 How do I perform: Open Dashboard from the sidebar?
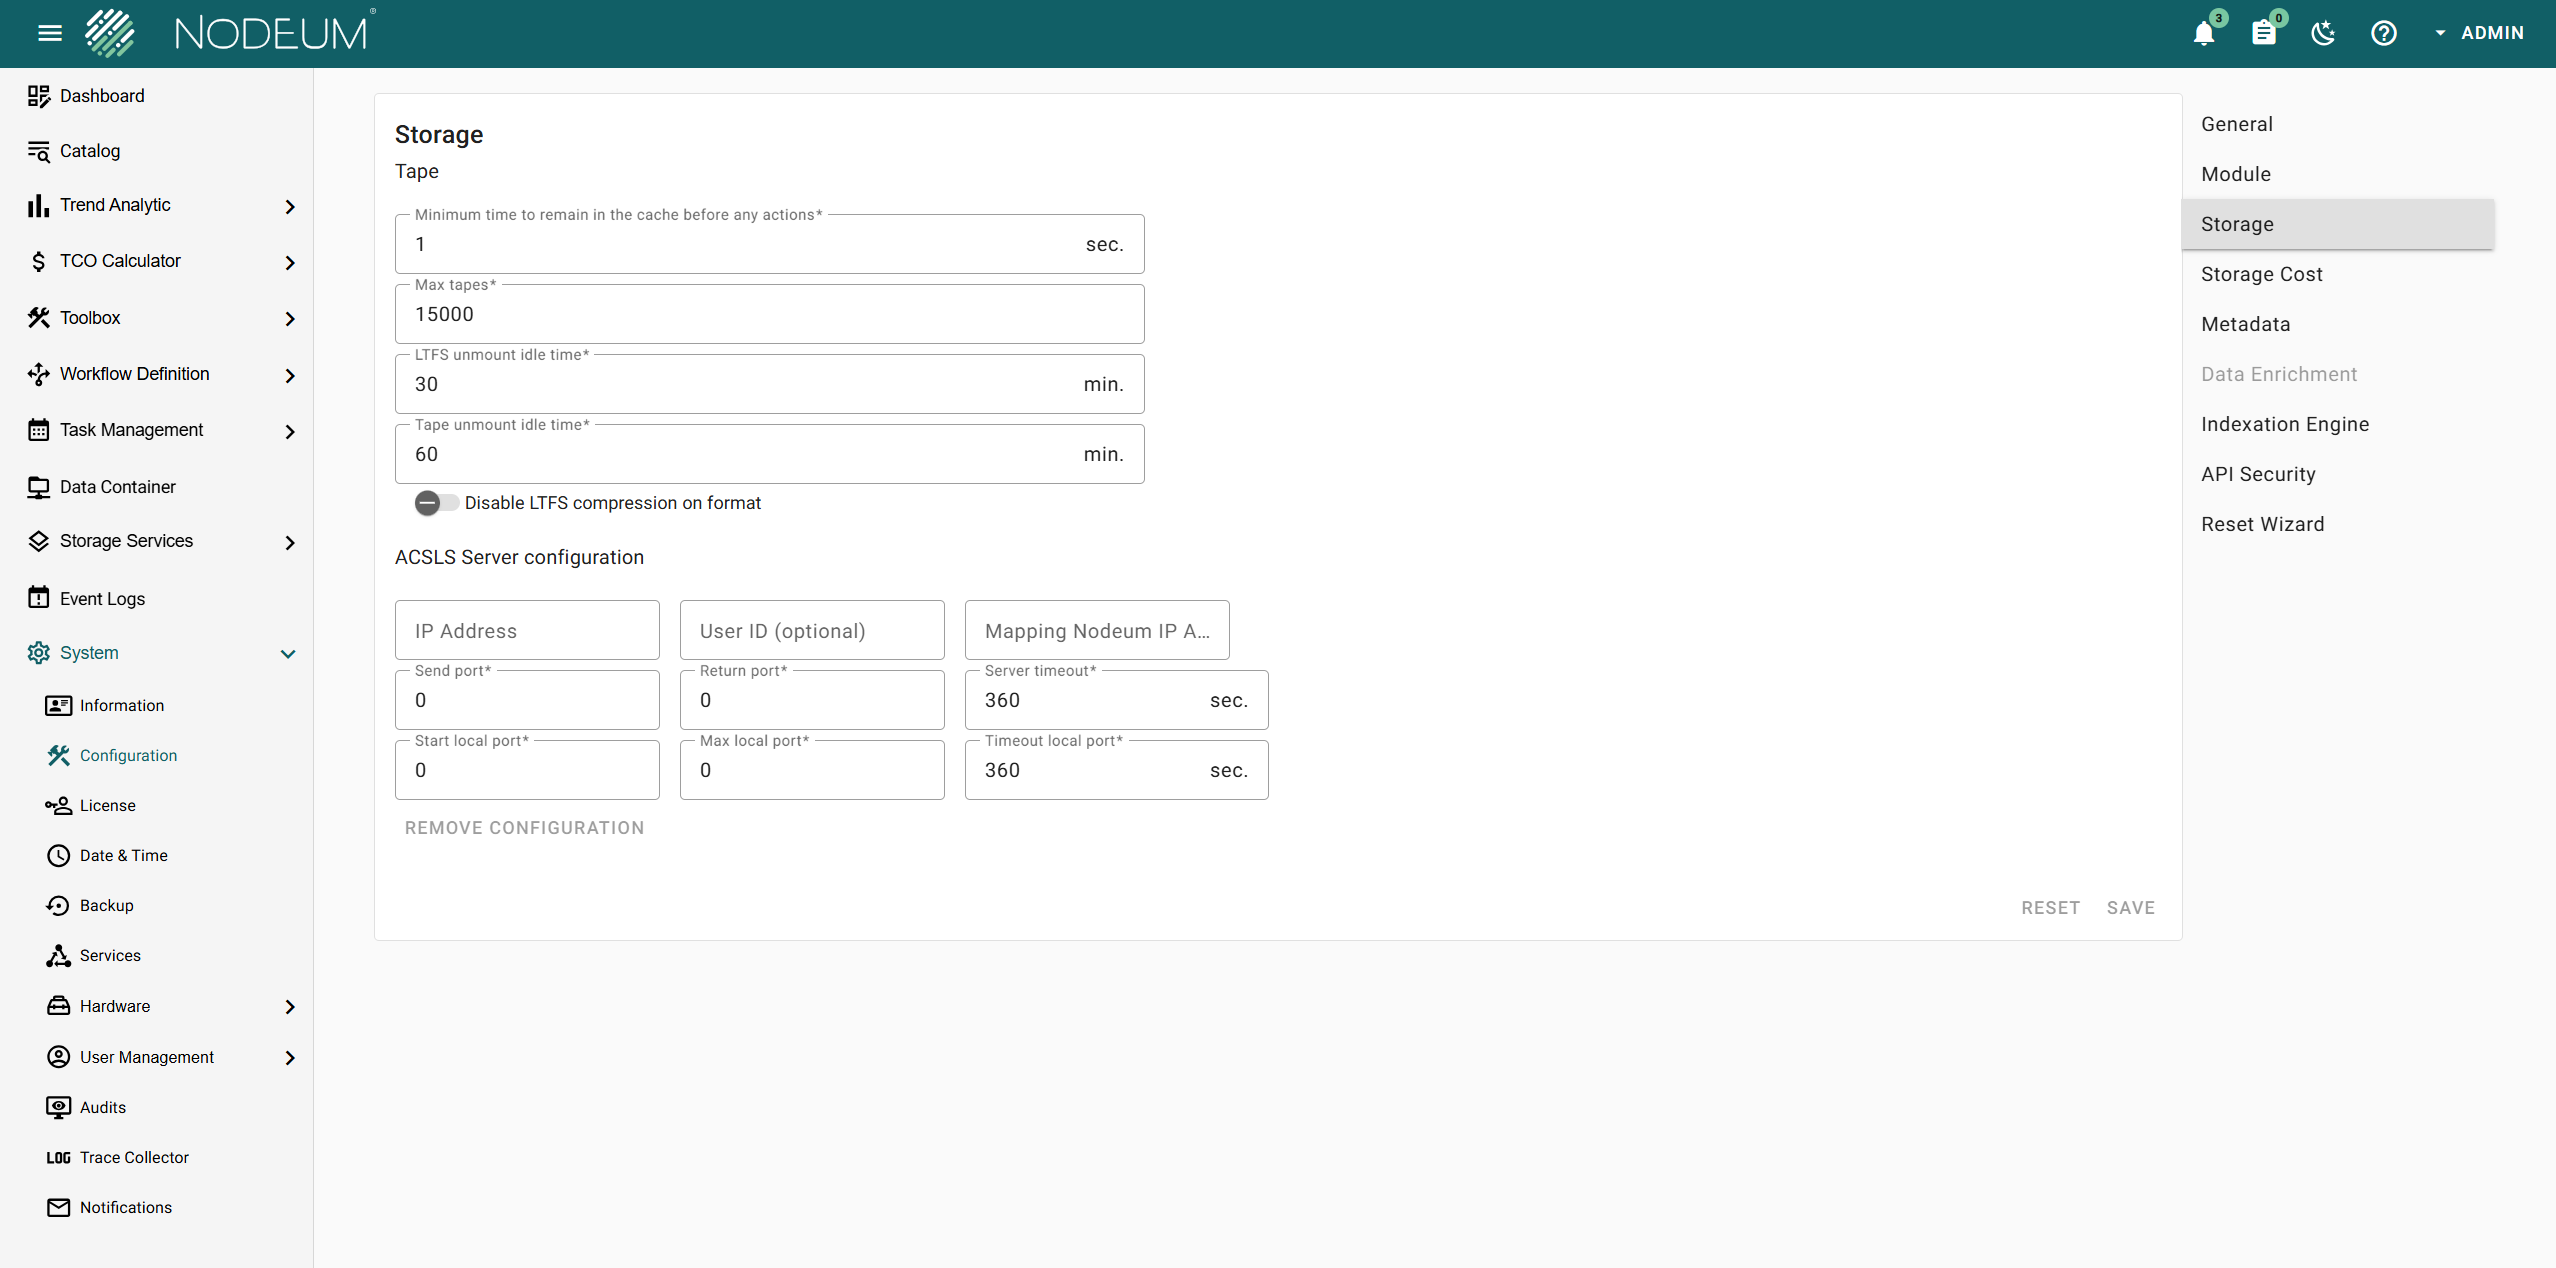point(102,96)
